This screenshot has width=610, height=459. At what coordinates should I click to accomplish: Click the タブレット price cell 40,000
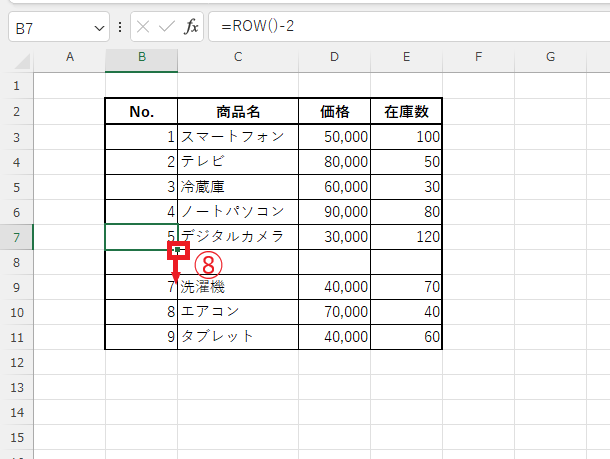(x=335, y=337)
